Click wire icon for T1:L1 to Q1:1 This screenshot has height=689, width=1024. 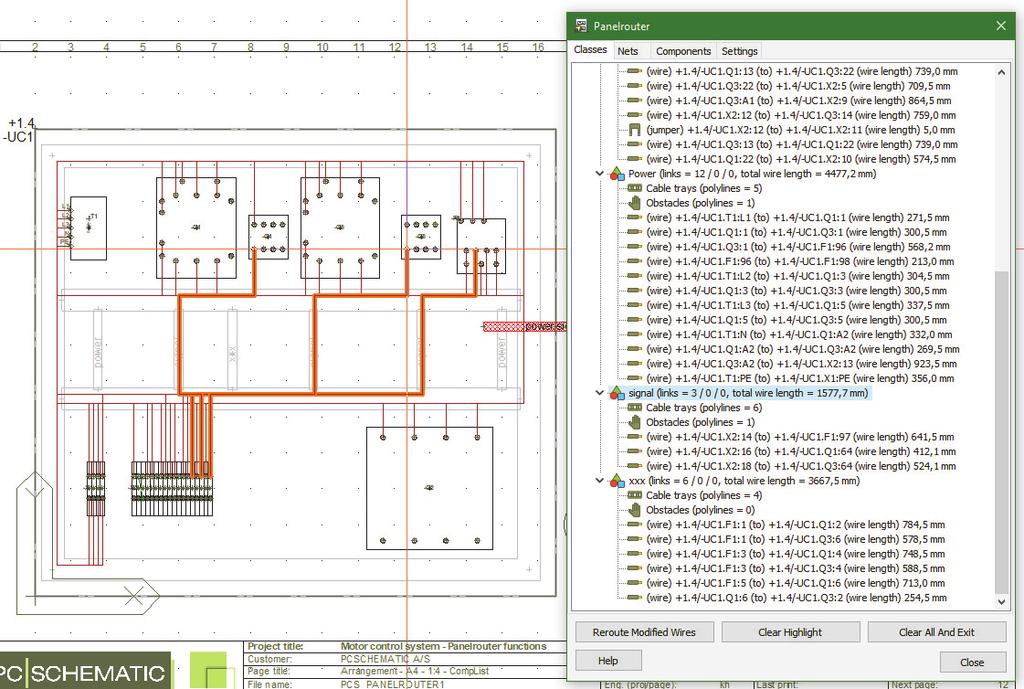(x=634, y=217)
